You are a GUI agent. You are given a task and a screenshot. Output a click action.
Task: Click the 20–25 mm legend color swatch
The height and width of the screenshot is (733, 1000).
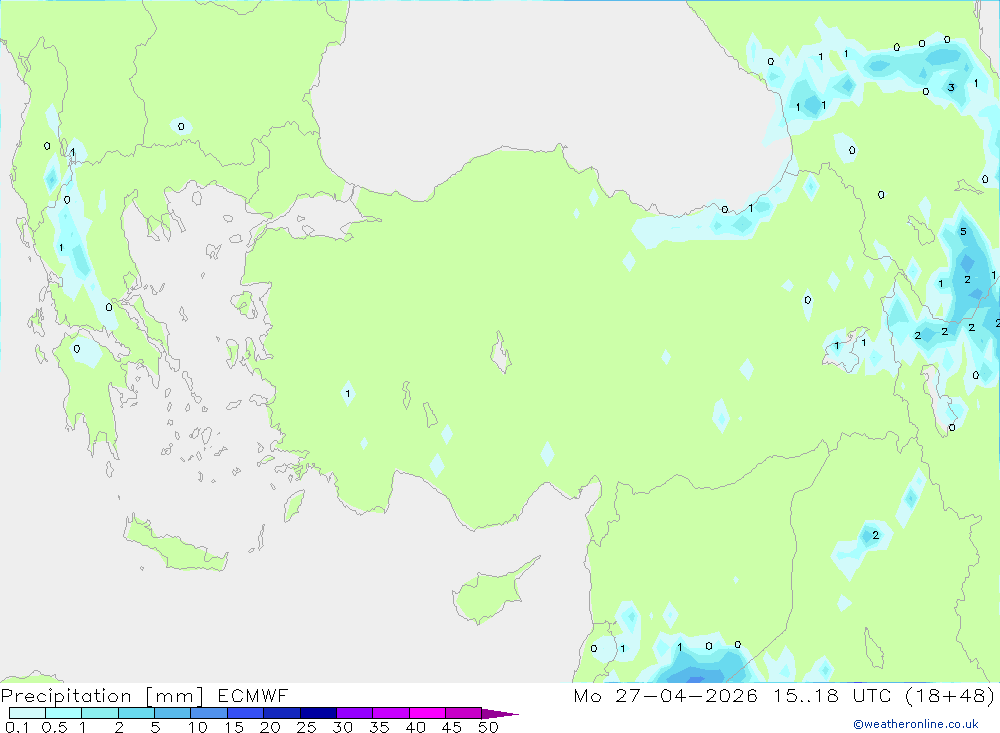click(281, 713)
